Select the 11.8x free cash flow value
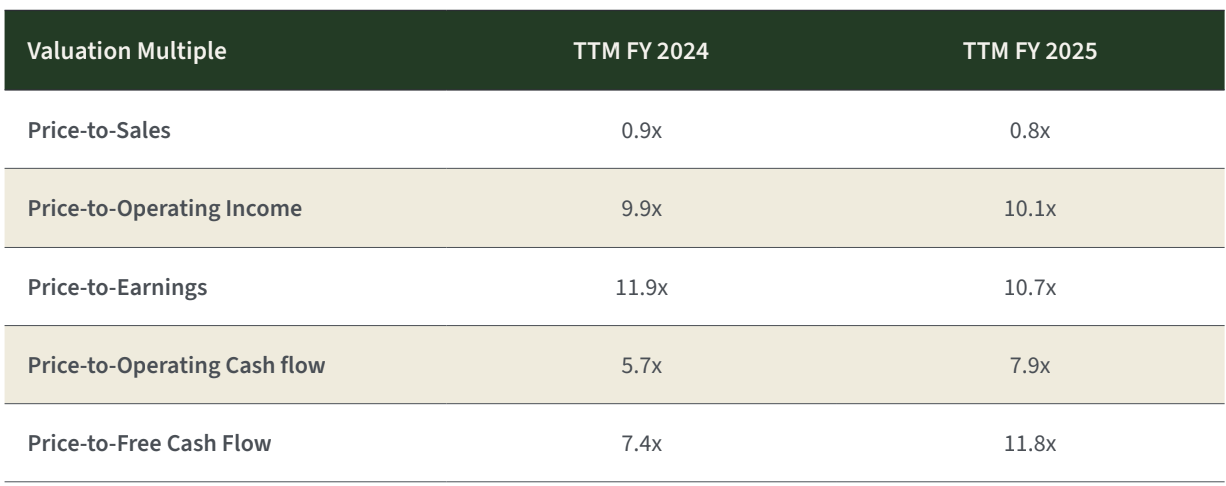1226x486 pixels. click(1029, 444)
